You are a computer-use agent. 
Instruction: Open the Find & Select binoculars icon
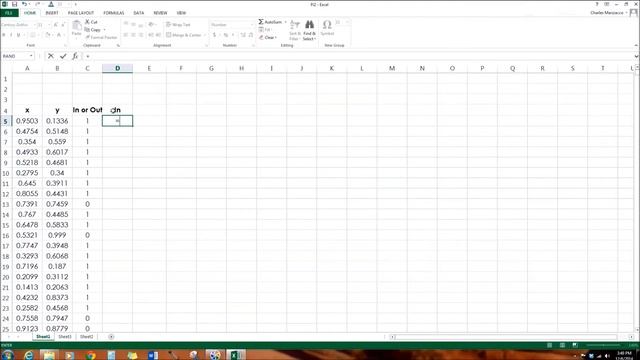coord(309,25)
